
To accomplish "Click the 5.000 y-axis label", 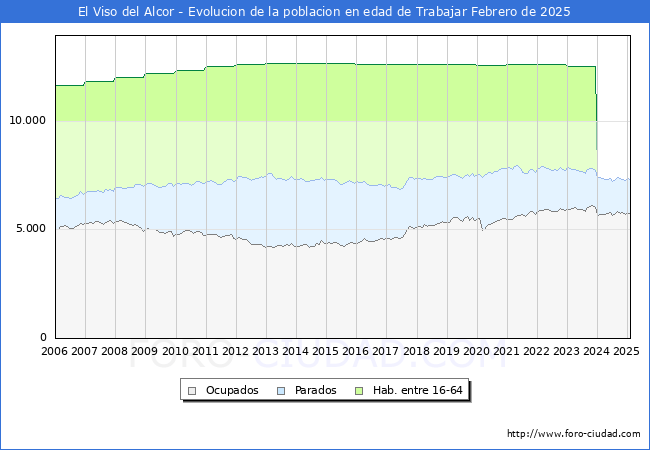I will pyautogui.click(x=31, y=229).
